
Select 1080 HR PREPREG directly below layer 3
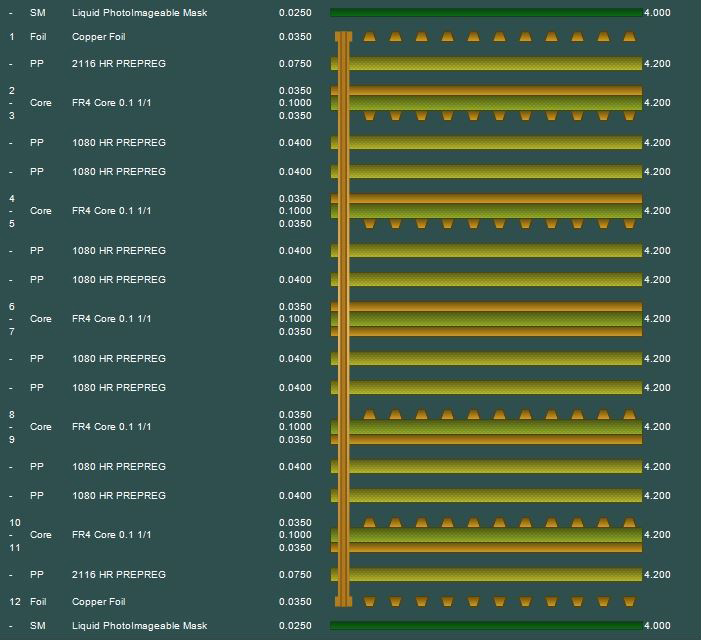(119, 143)
